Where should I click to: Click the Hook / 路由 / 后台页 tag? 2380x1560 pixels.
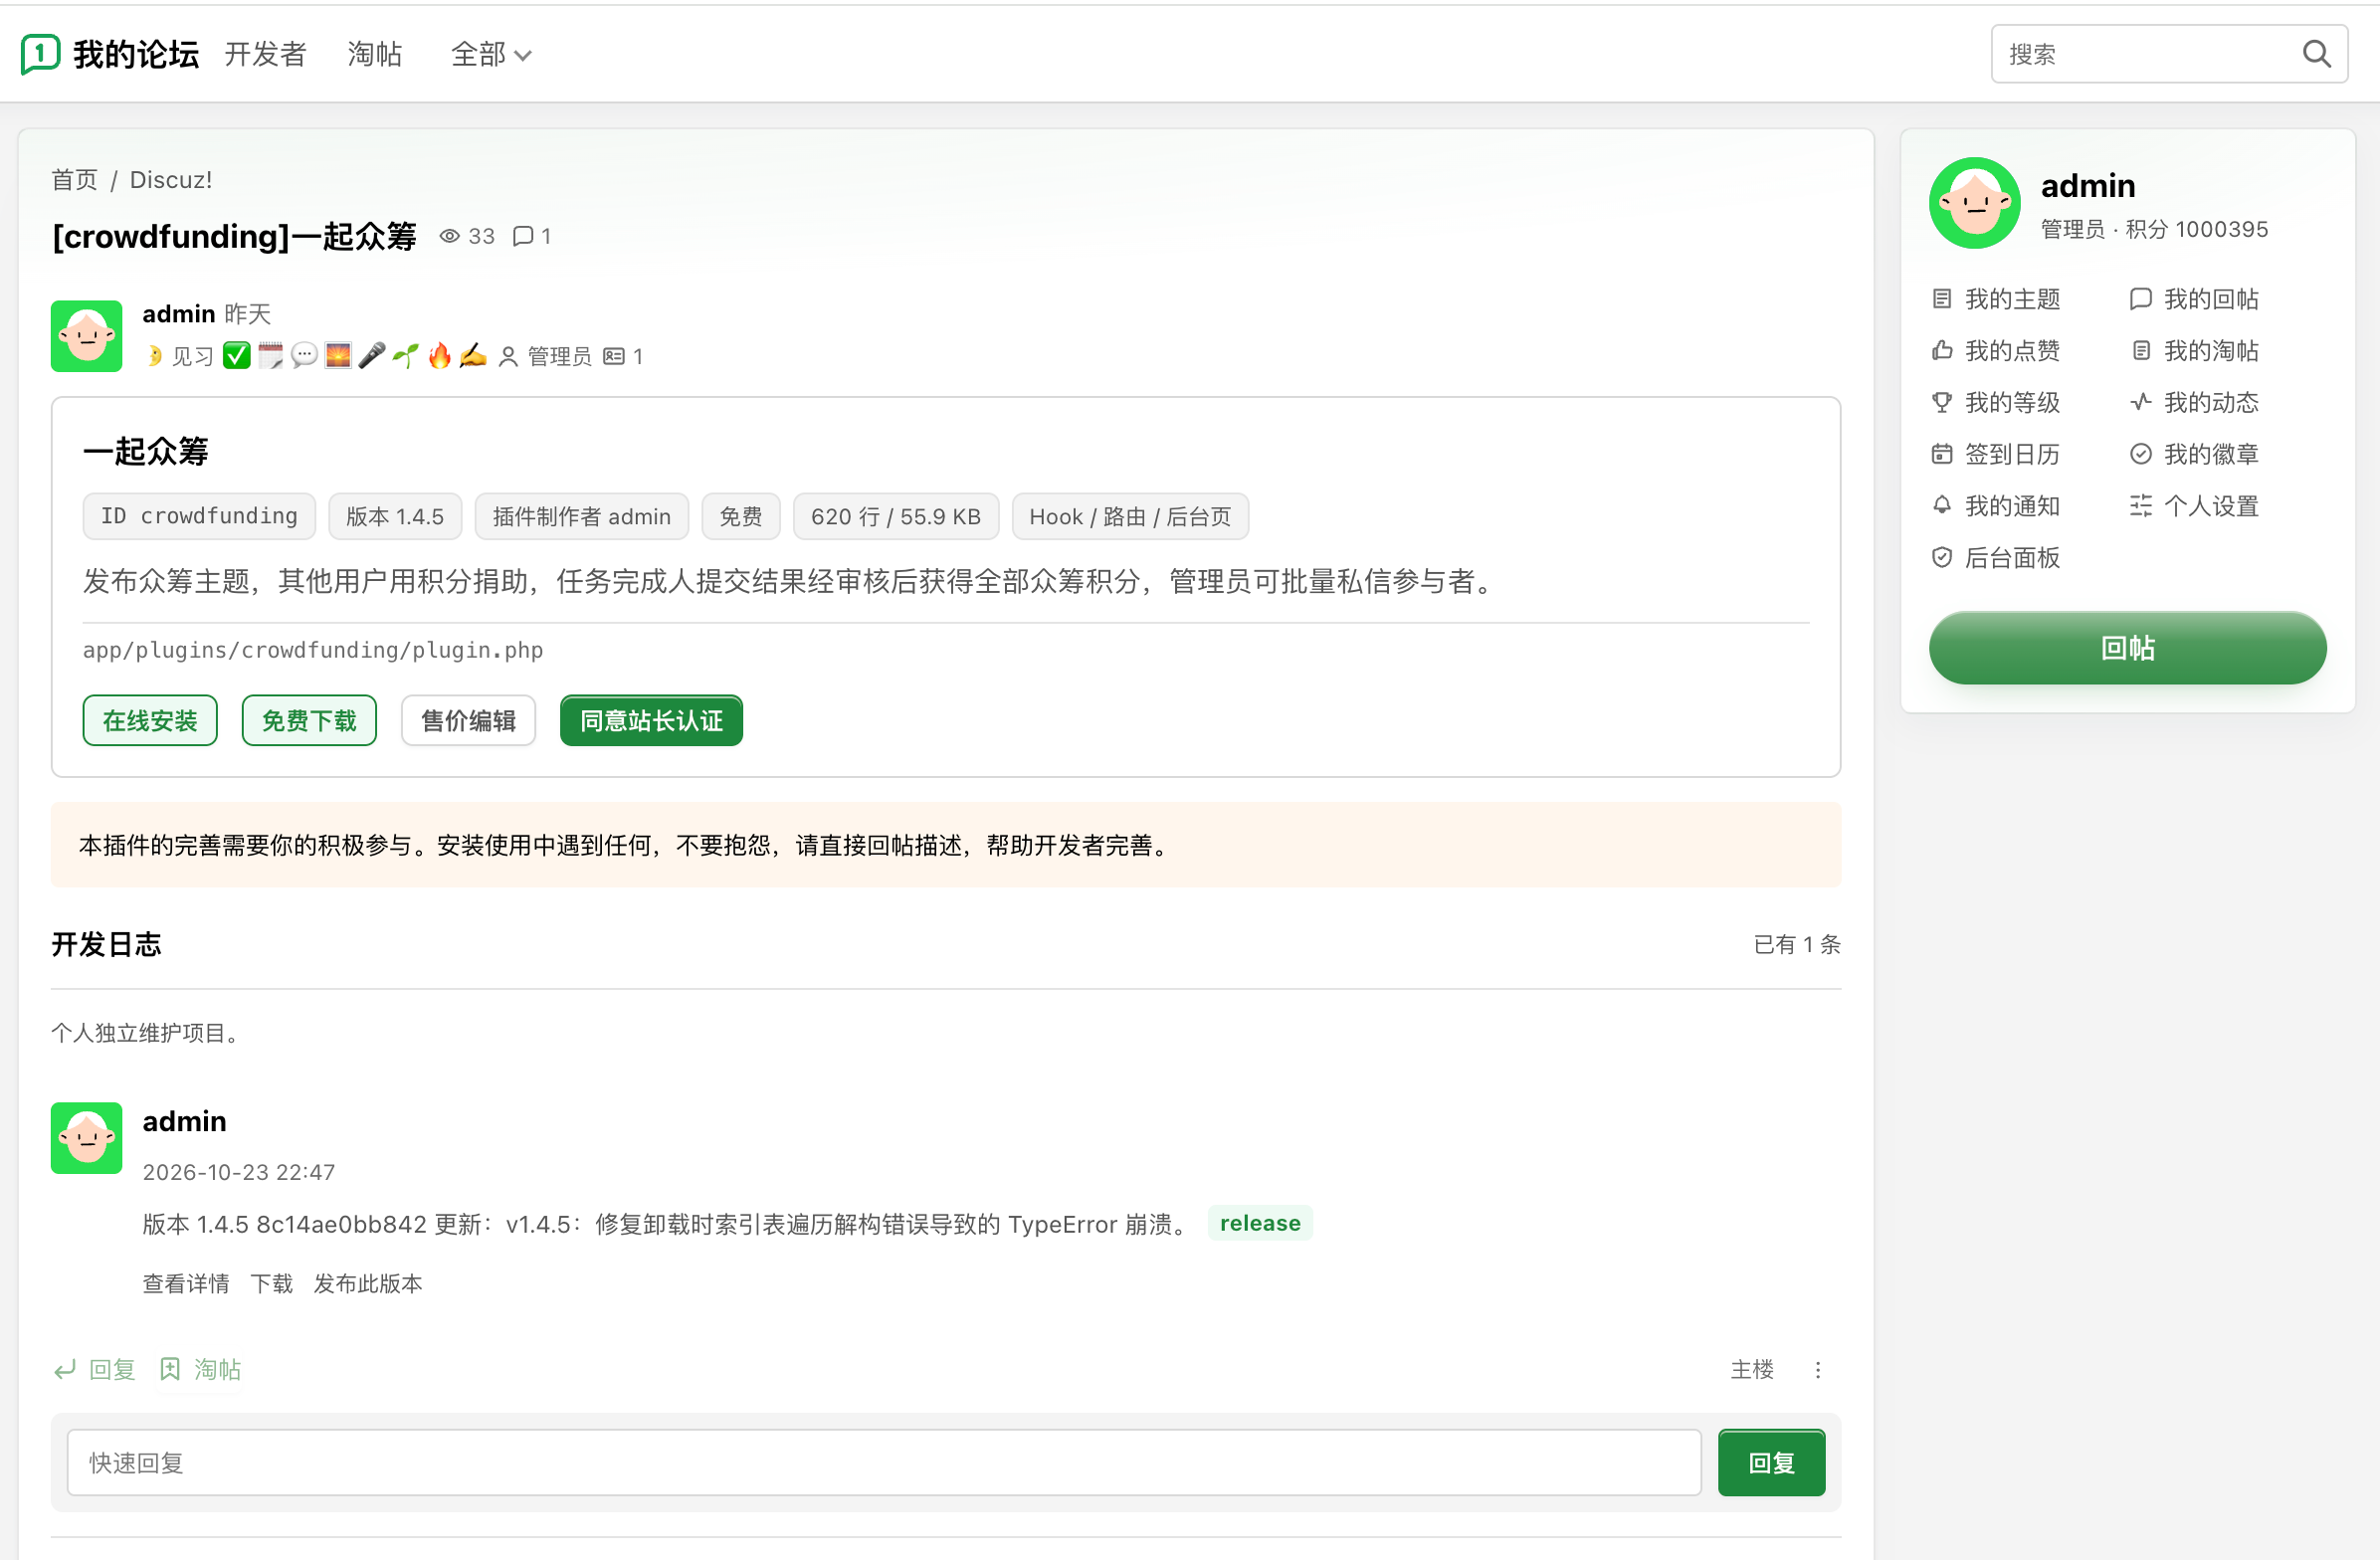tap(1130, 516)
